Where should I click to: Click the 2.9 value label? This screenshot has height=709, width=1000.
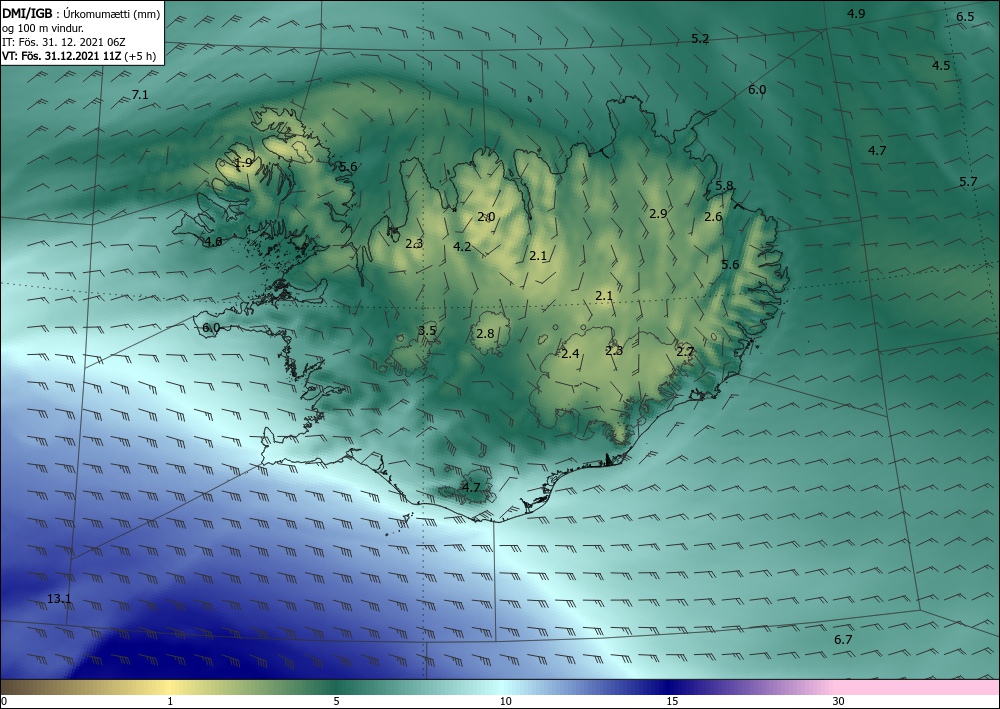(658, 214)
